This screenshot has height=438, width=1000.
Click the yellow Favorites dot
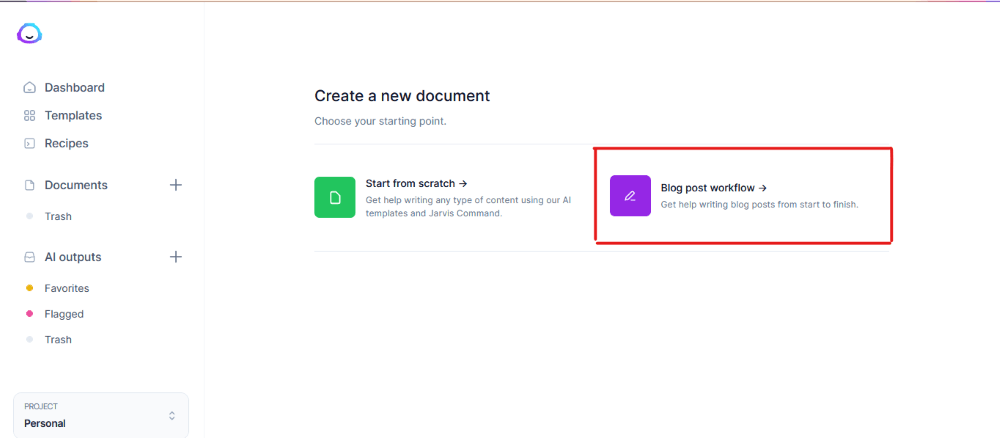(29, 288)
